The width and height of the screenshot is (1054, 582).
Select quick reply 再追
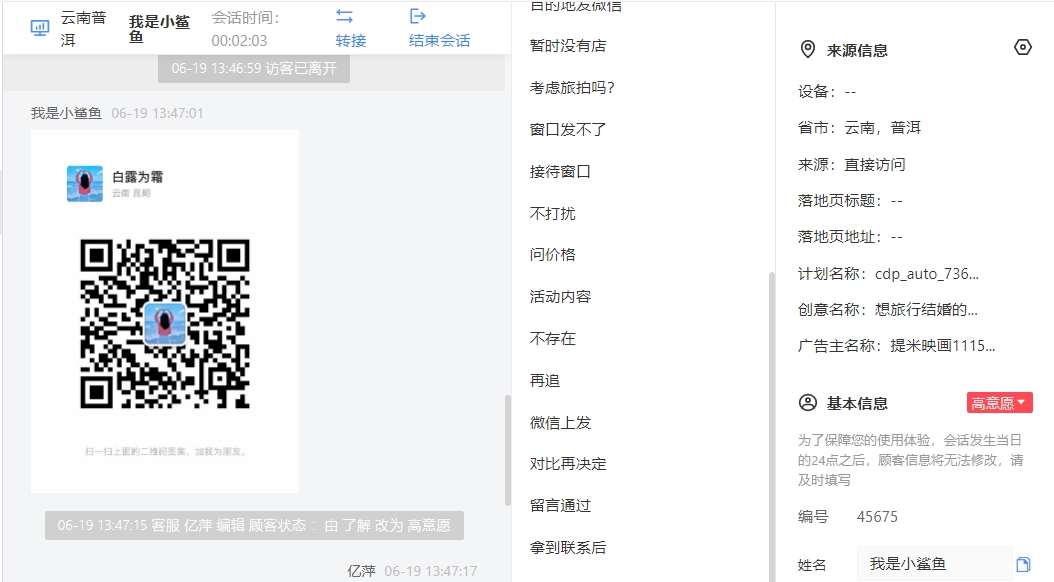pyautogui.click(x=544, y=380)
